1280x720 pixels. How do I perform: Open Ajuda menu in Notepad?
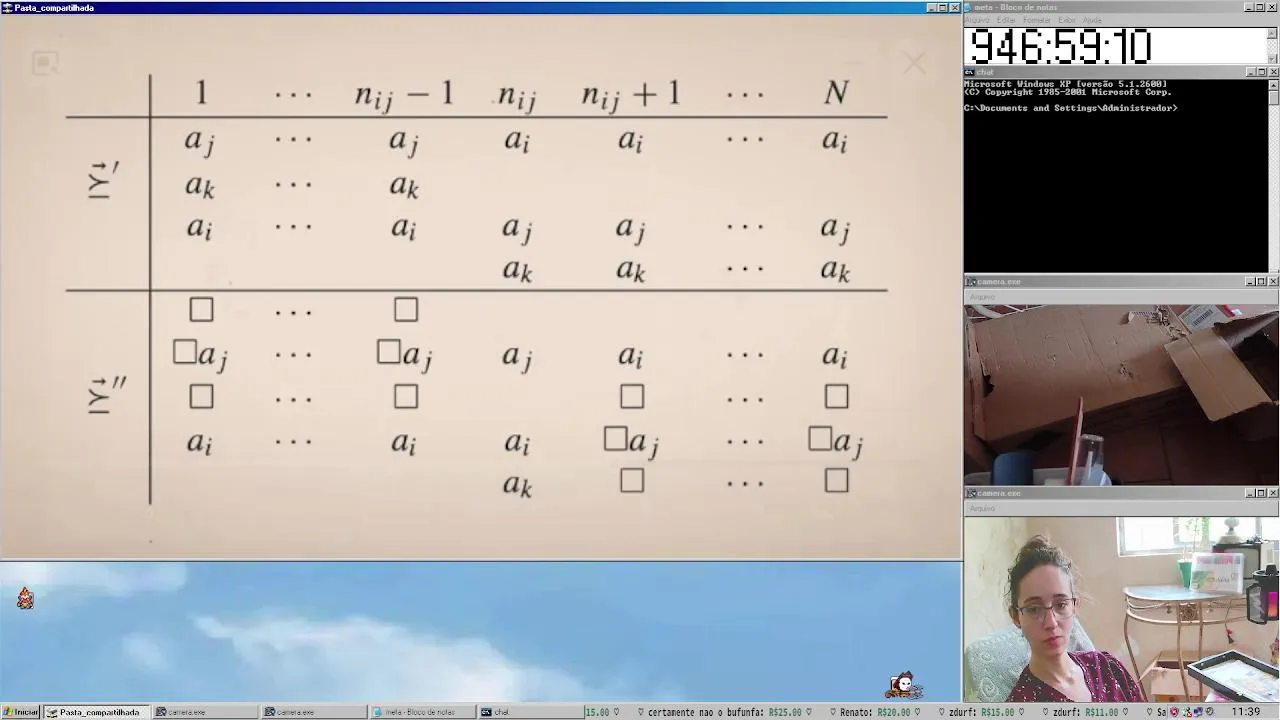pos(1092,20)
